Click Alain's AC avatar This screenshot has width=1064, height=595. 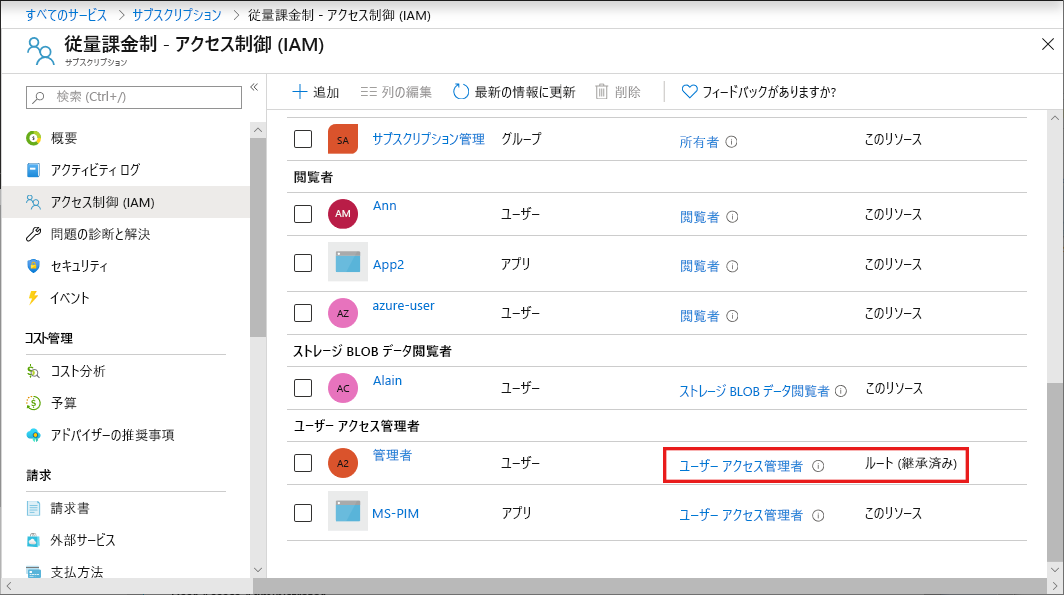point(343,388)
